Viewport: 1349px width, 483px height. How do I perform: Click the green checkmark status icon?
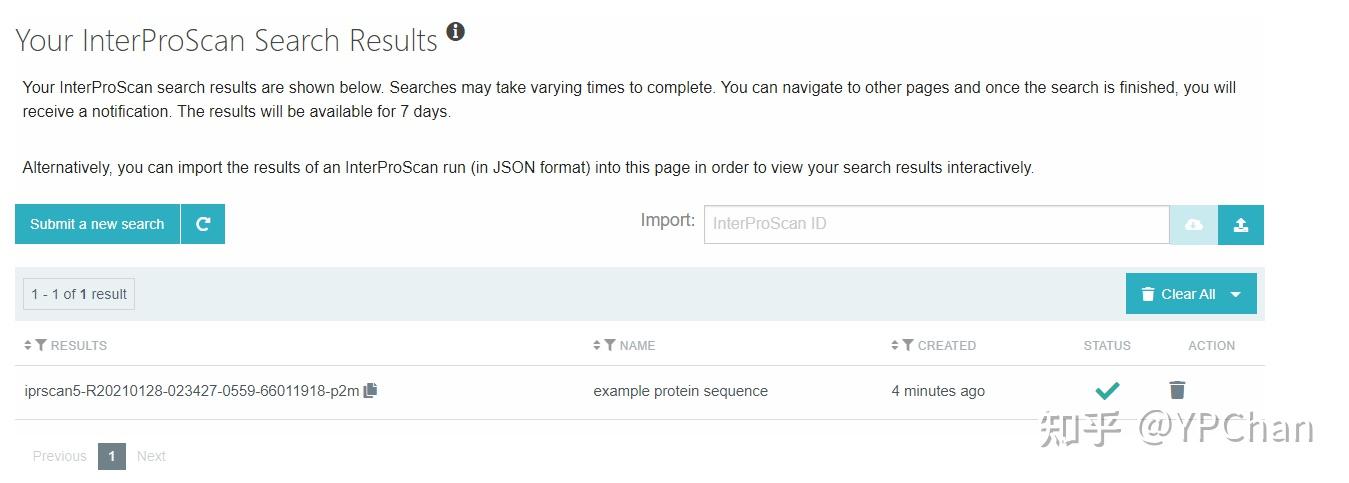click(x=1107, y=390)
